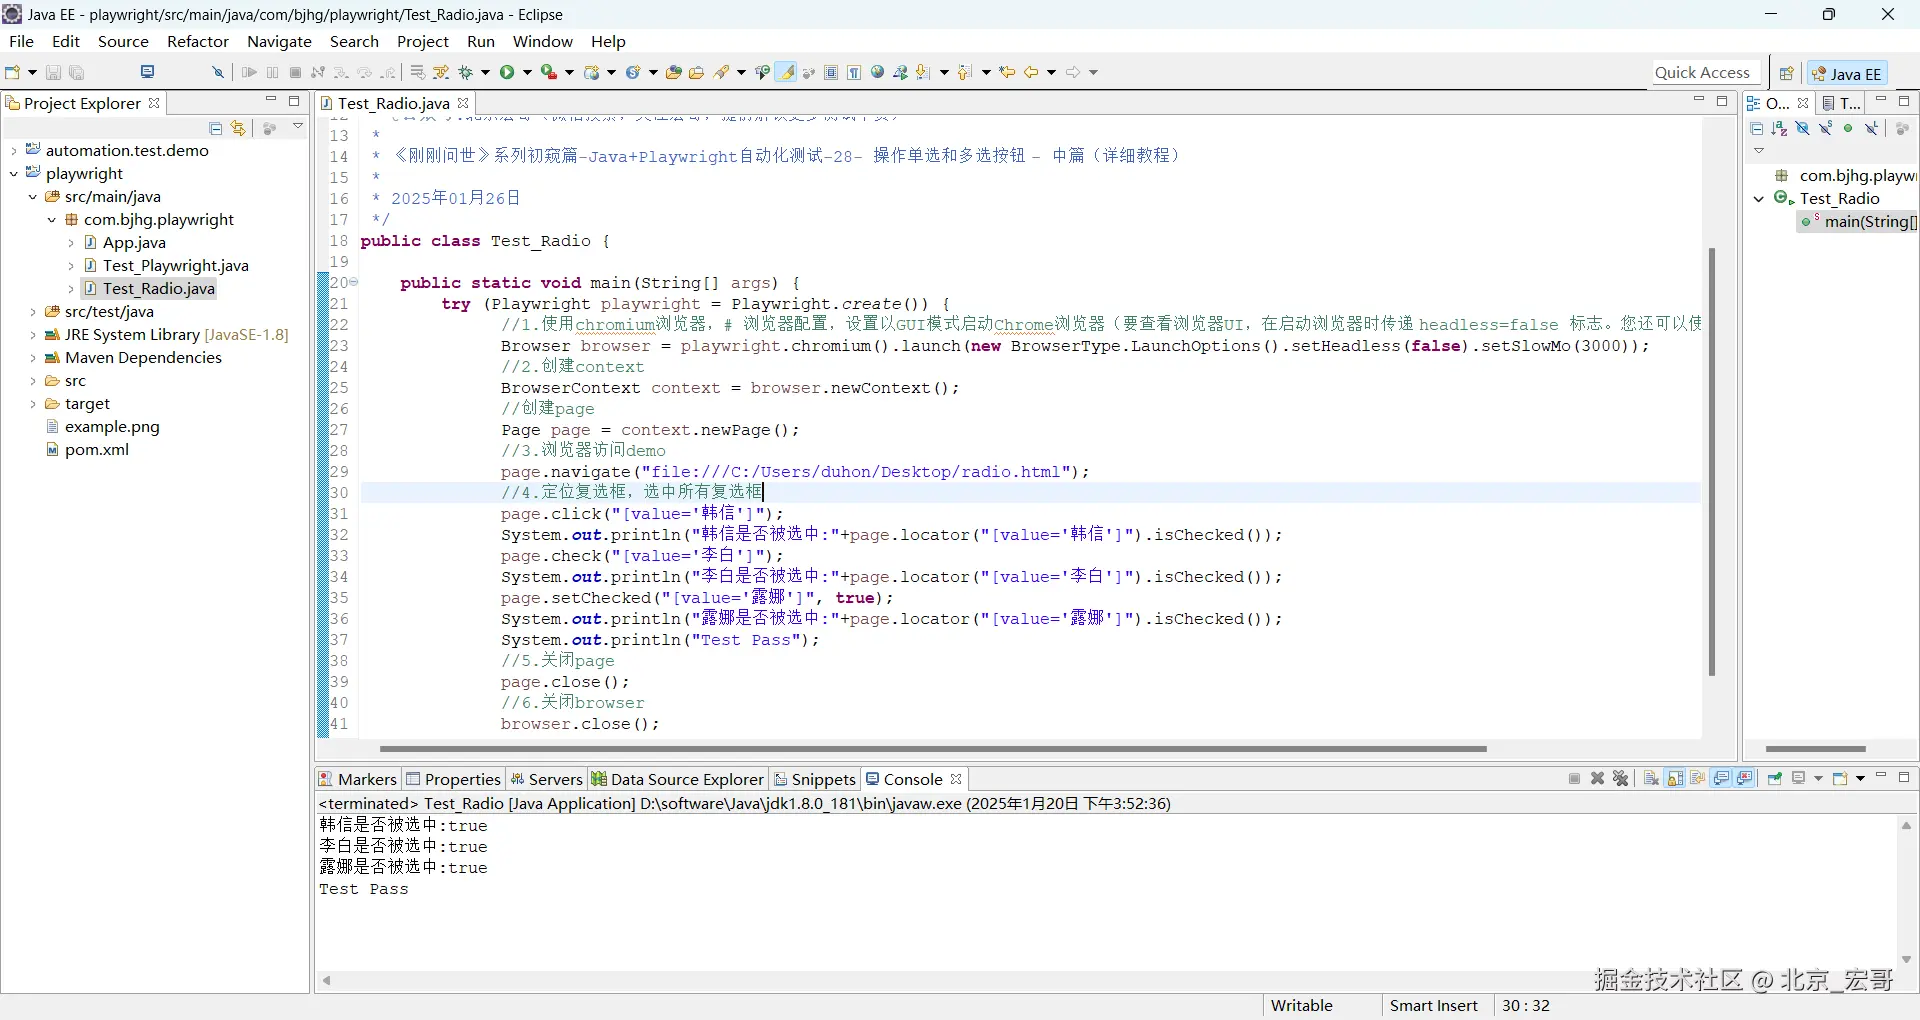Expand the Maven Dependencies tree node

(33, 358)
